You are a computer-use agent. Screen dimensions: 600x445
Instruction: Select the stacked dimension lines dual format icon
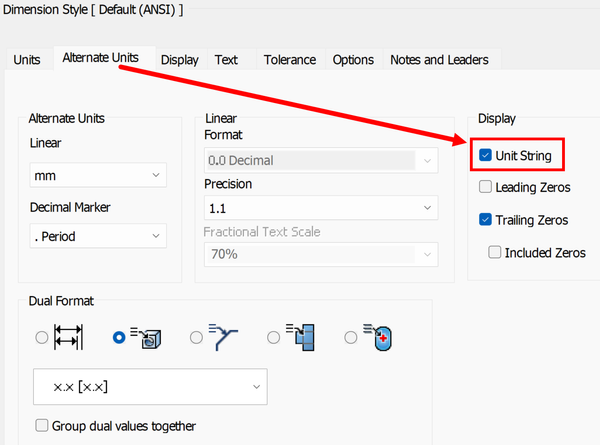[68, 337]
